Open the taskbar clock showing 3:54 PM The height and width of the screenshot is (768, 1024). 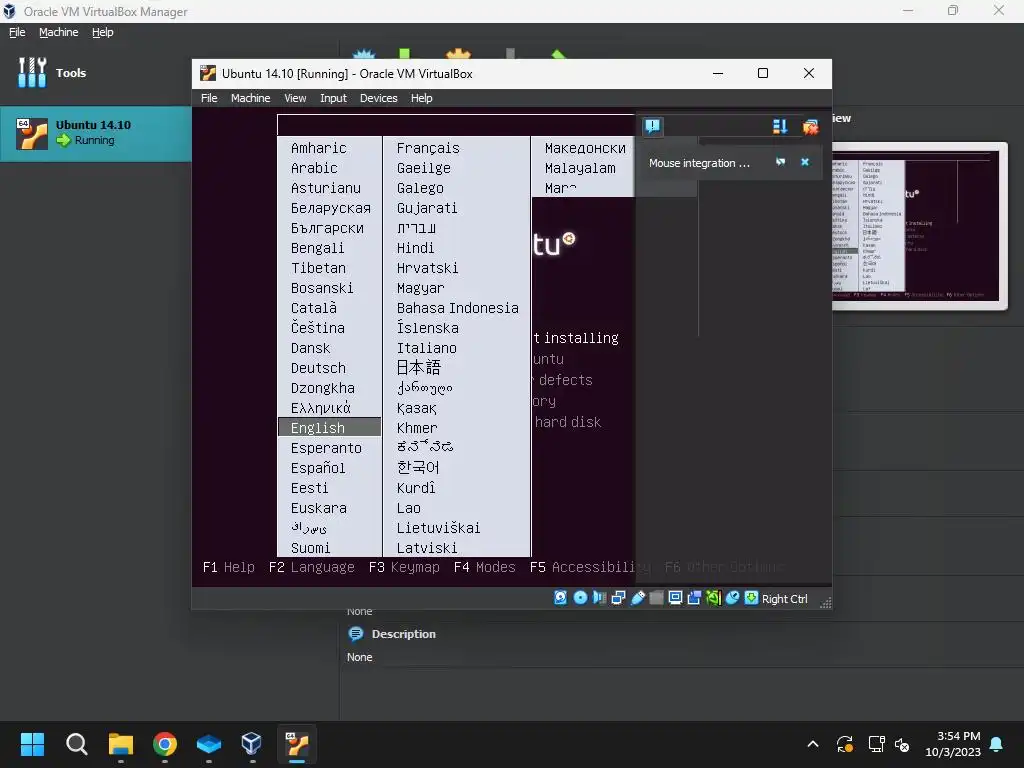[x=953, y=744]
